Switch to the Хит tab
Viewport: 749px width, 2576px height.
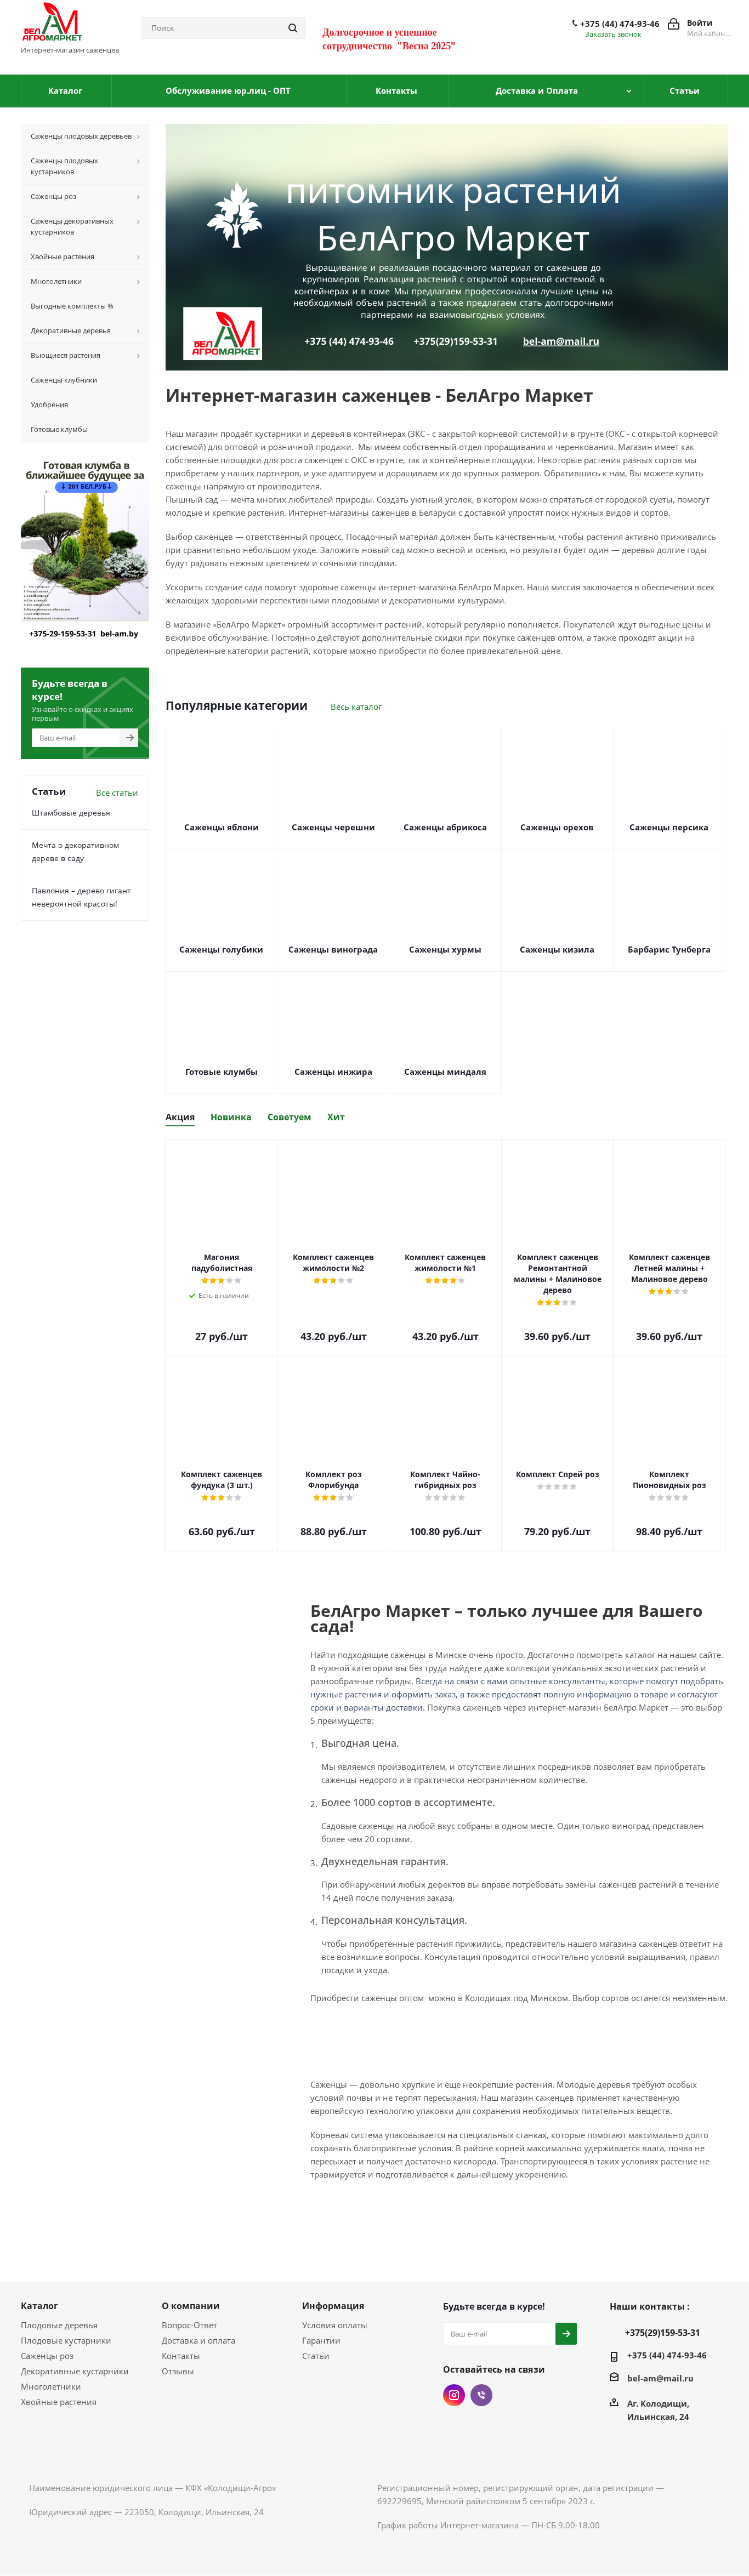coord(336,1117)
